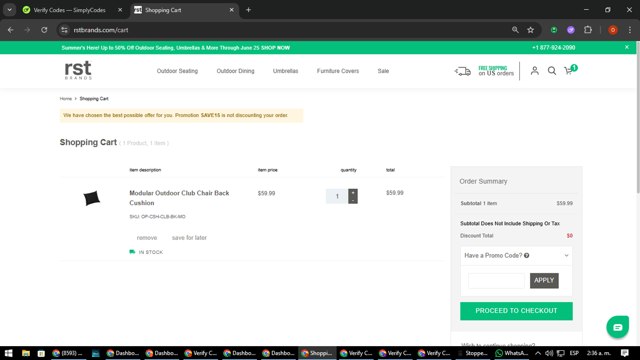The width and height of the screenshot is (640, 360).
Task: Open the tab search dropdown arrow
Action: coord(9,10)
